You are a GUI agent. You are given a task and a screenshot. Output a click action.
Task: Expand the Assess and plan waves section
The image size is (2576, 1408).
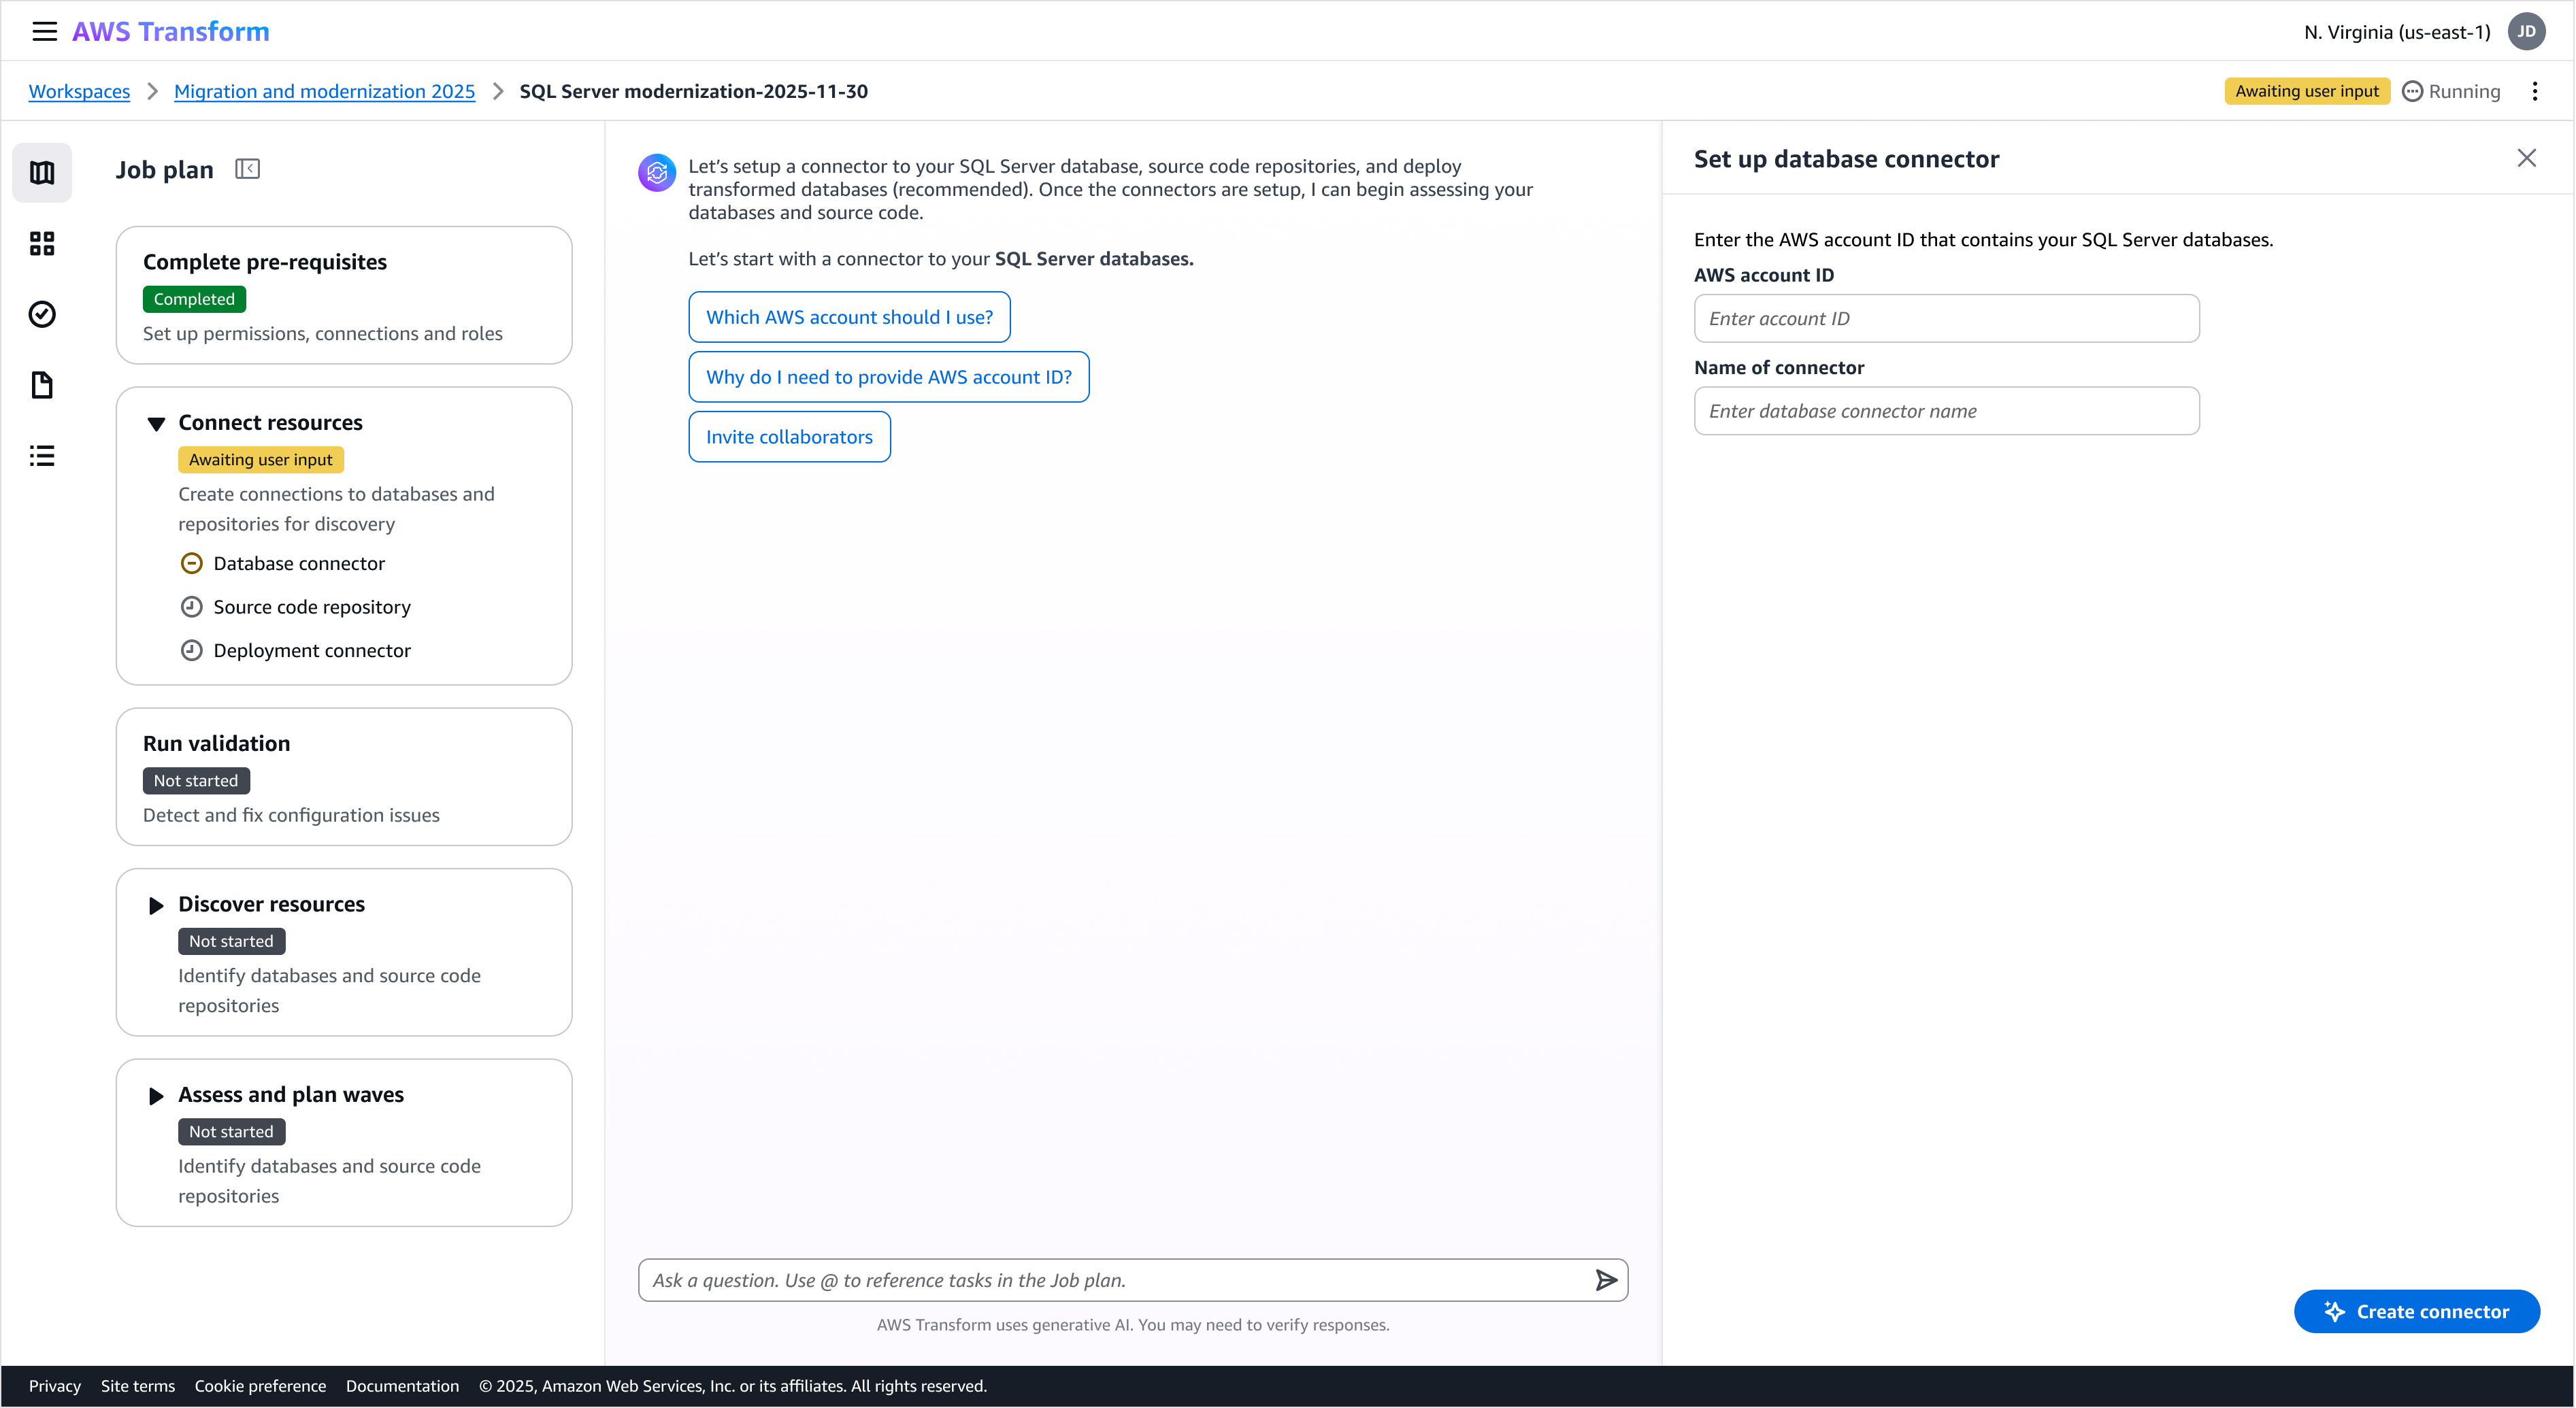(156, 1096)
